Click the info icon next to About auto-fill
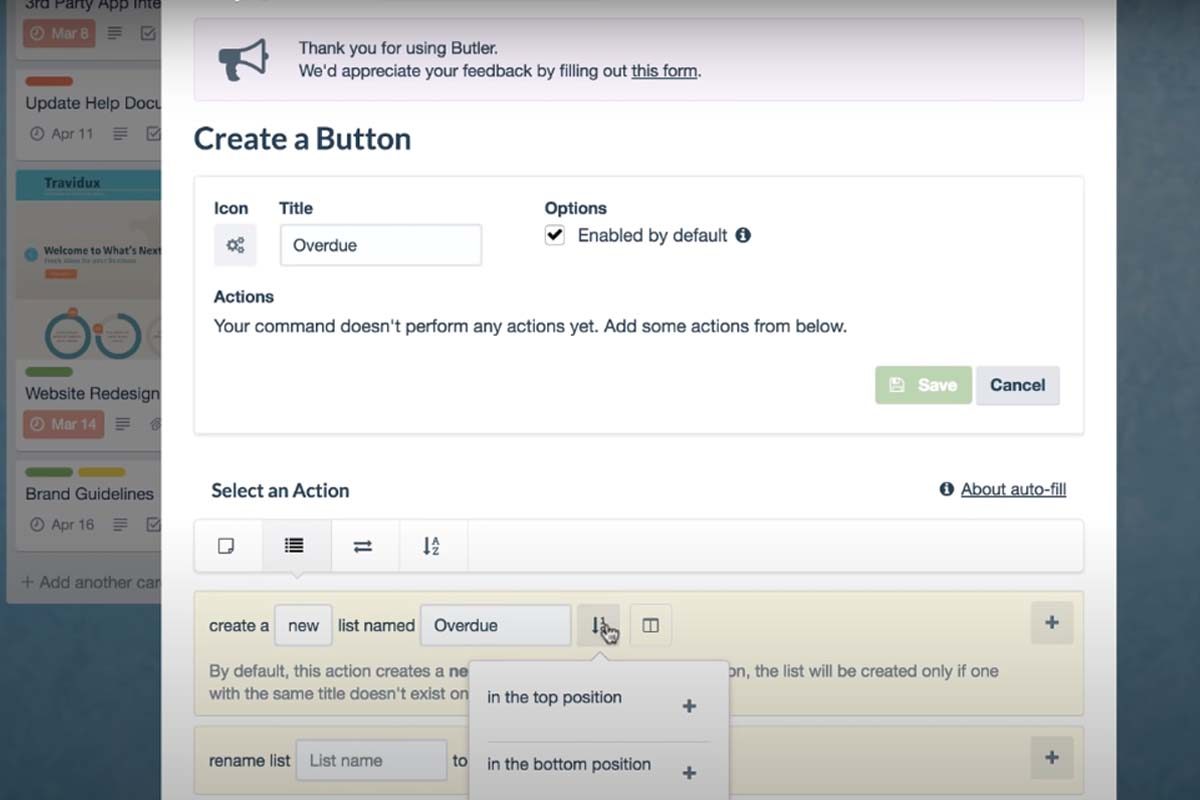This screenshot has width=1200, height=800. pyautogui.click(x=946, y=490)
